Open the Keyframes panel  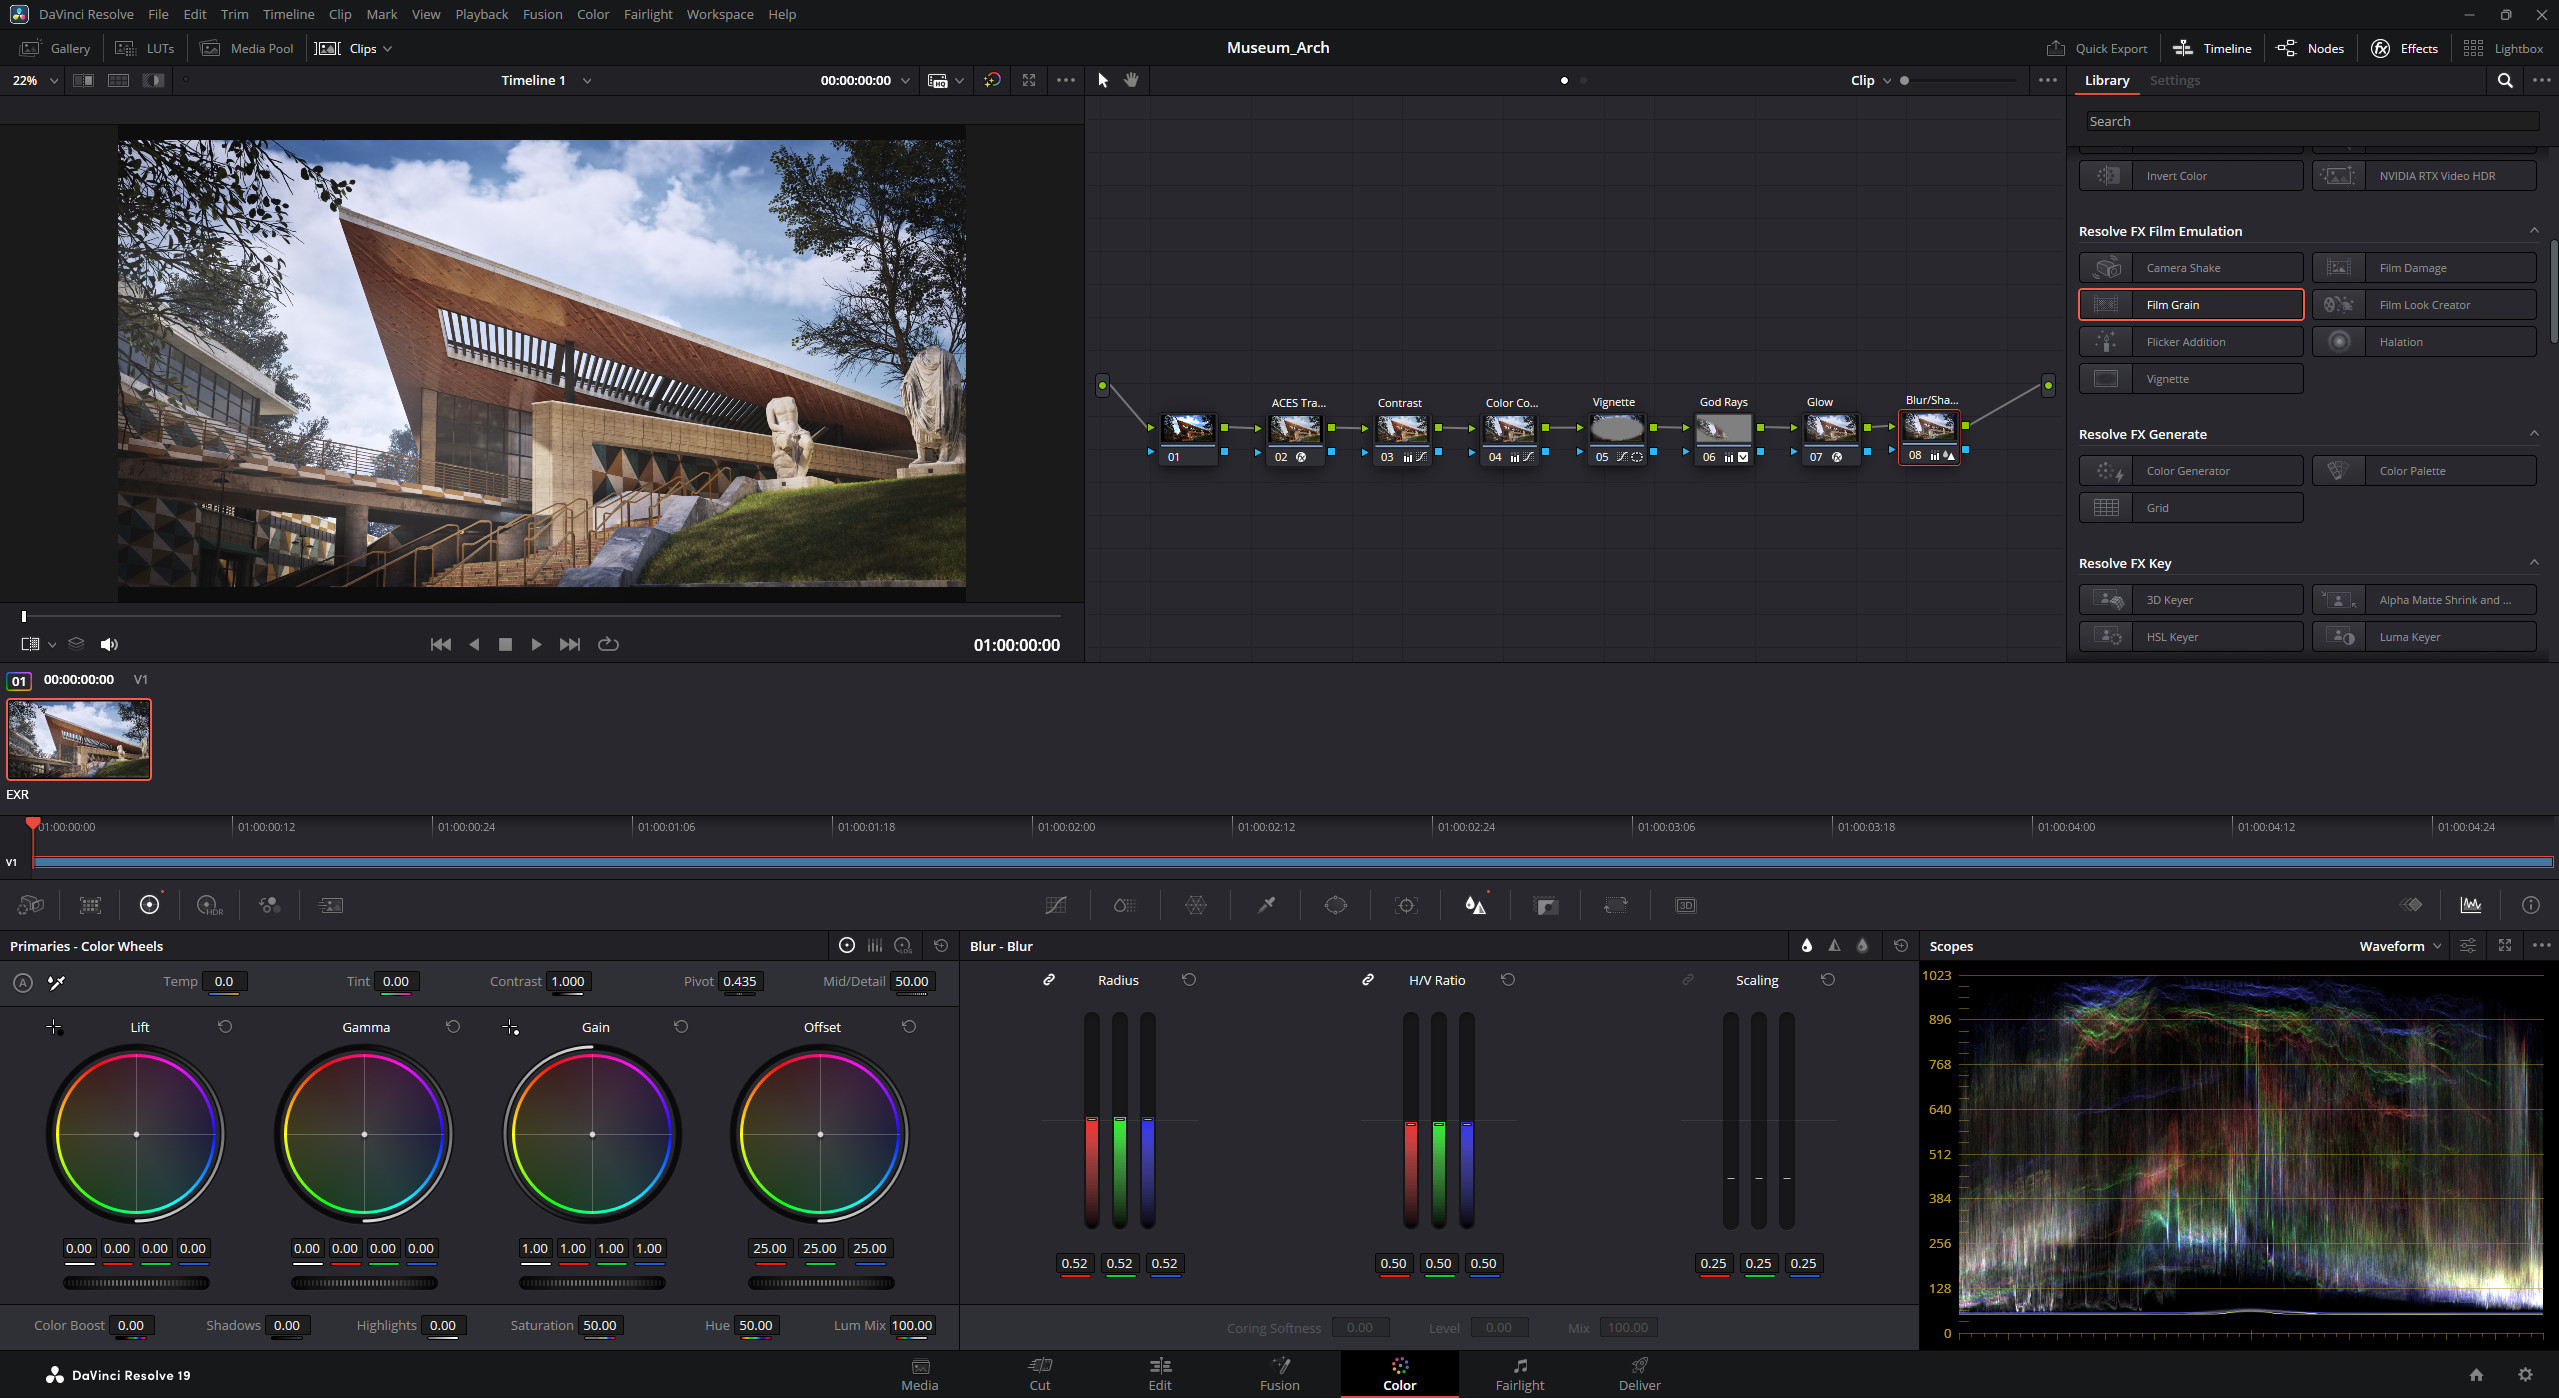pyautogui.click(x=2411, y=905)
